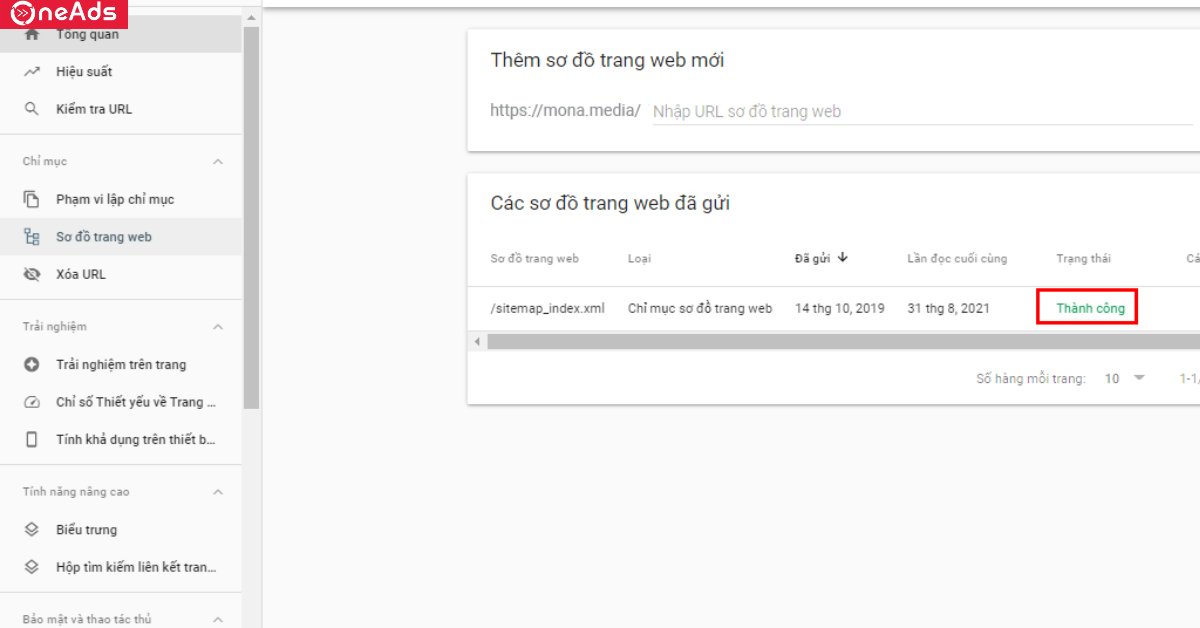Click the sort arrow next to Đã gửi
Screen dimensions: 1200x628
843,258
